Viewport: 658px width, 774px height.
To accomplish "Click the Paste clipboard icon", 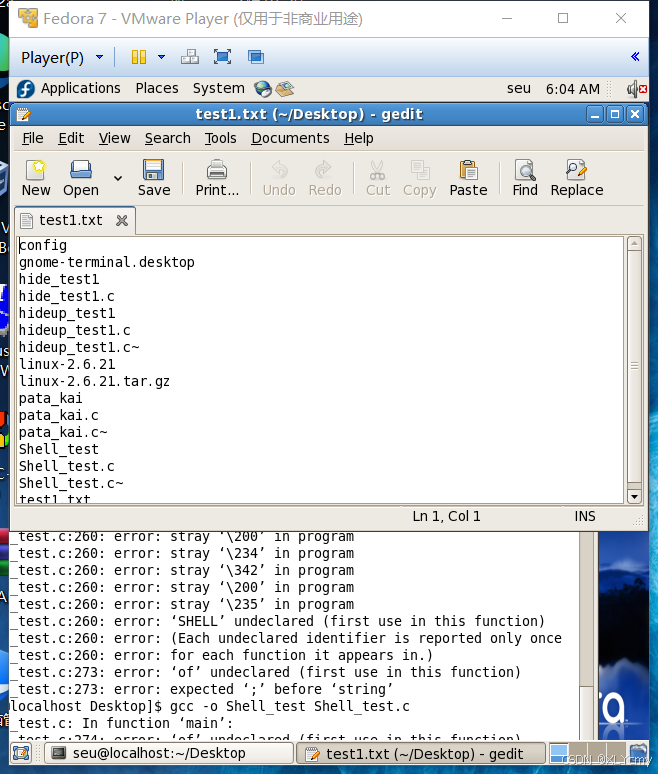I will pyautogui.click(x=468, y=178).
